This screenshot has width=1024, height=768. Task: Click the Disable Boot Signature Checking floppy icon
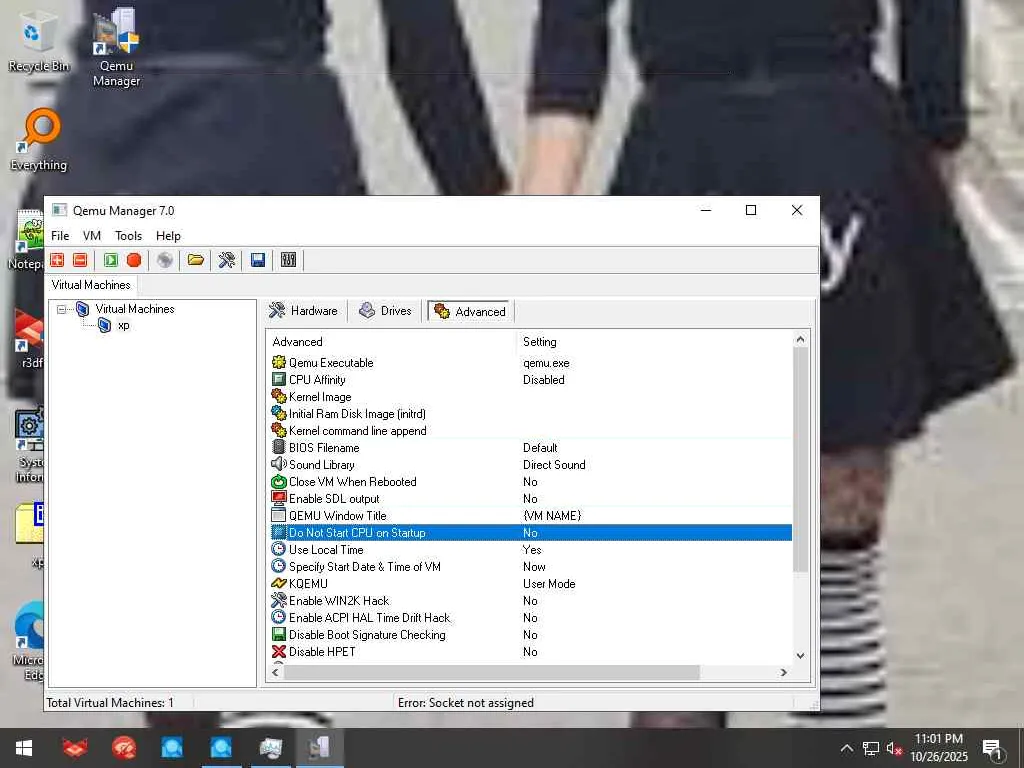(279, 634)
